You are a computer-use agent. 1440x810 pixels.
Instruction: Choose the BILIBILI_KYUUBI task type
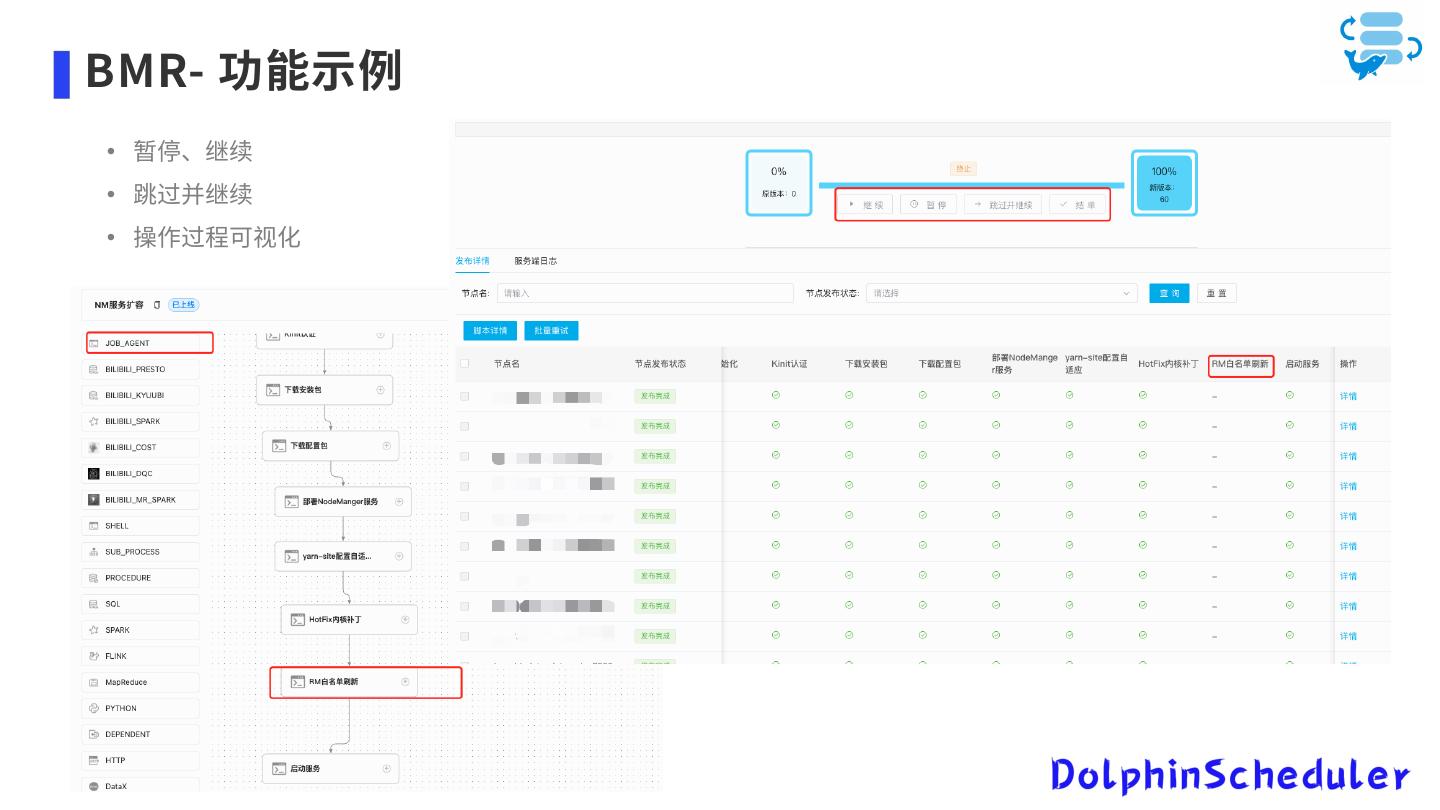[x=140, y=395]
